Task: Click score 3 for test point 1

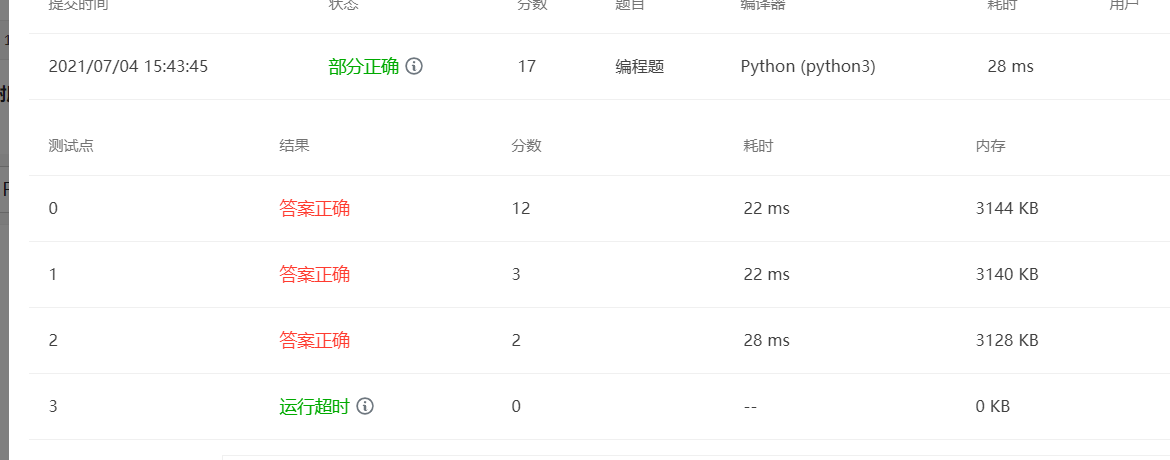Action: [x=516, y=274]
